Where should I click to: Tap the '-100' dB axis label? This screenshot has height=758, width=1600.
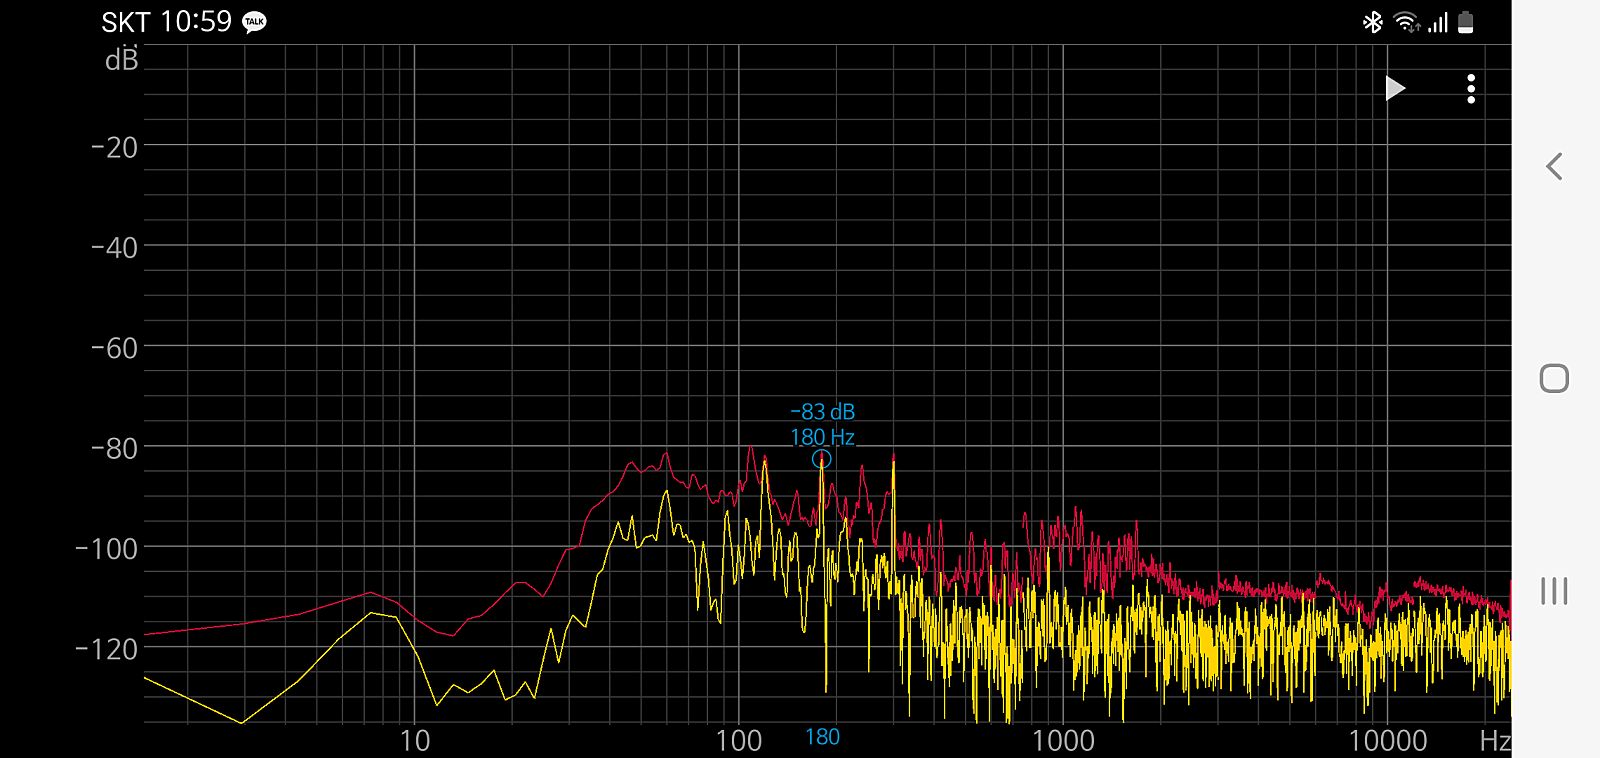(107, 548)
